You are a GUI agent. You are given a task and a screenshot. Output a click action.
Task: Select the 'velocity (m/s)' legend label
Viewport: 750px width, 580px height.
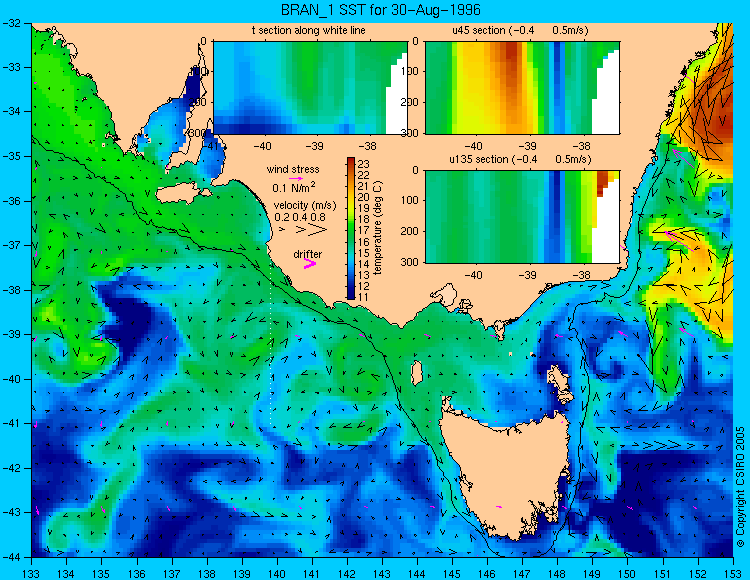(x=305, y=206)
